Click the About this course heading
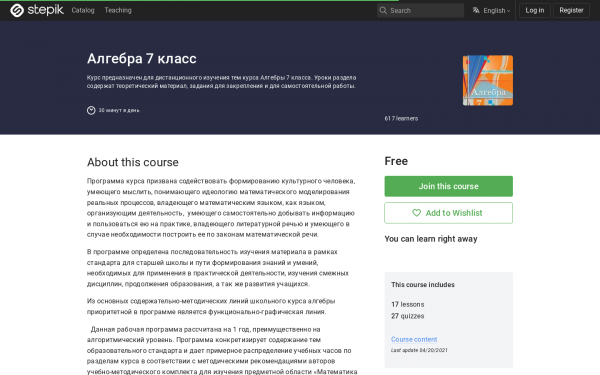Screen dimensions: 600x375 [x=133, y=162]
